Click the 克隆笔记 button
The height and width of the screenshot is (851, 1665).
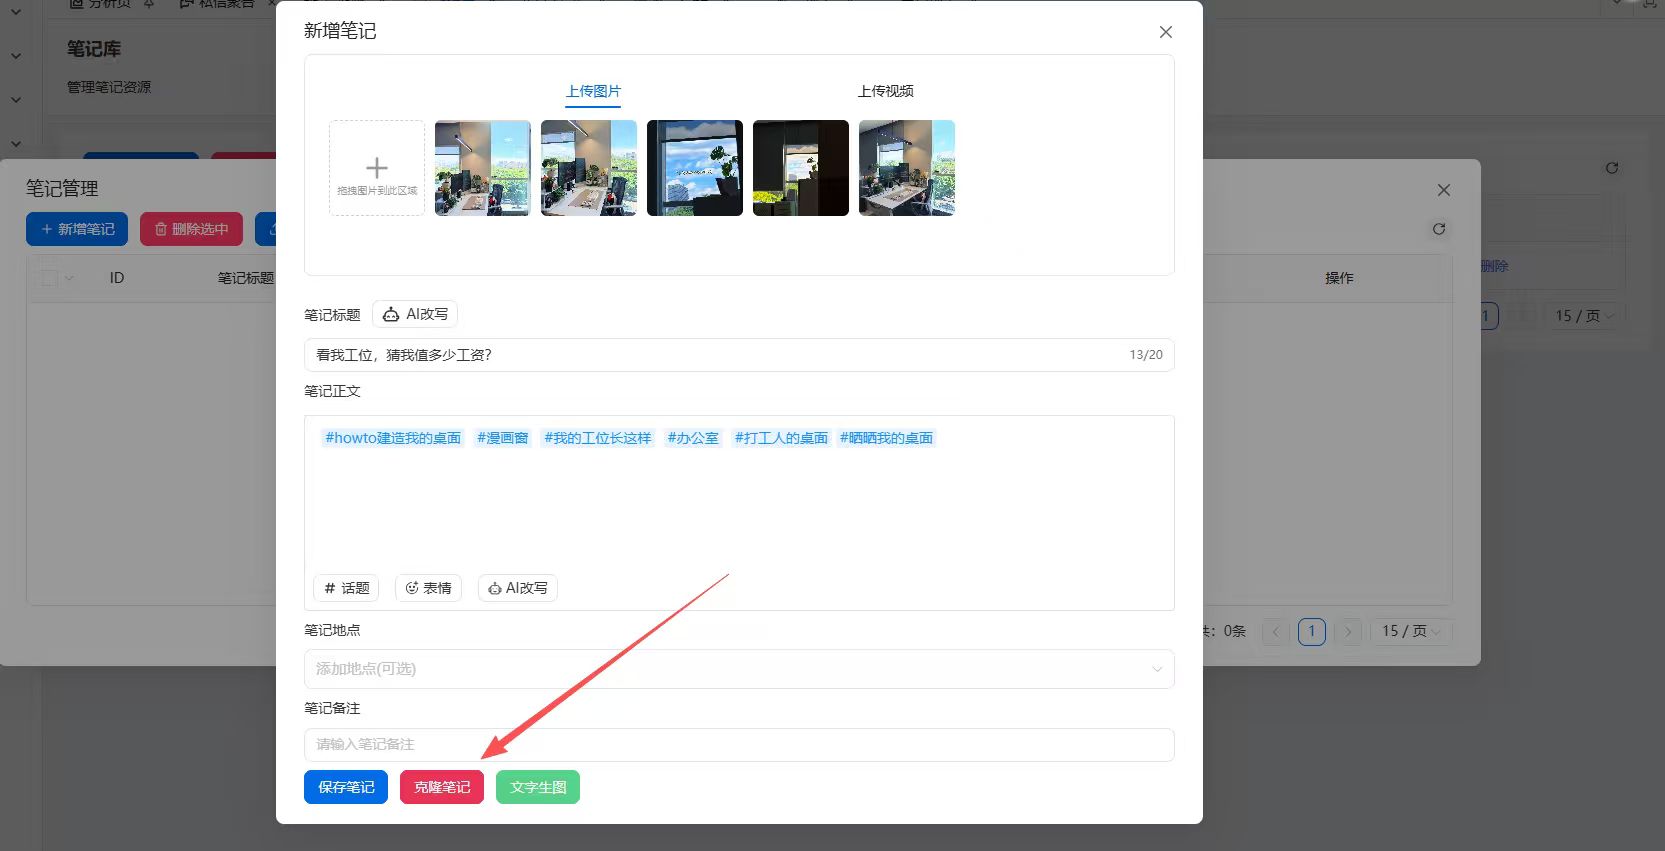(442, 787)
